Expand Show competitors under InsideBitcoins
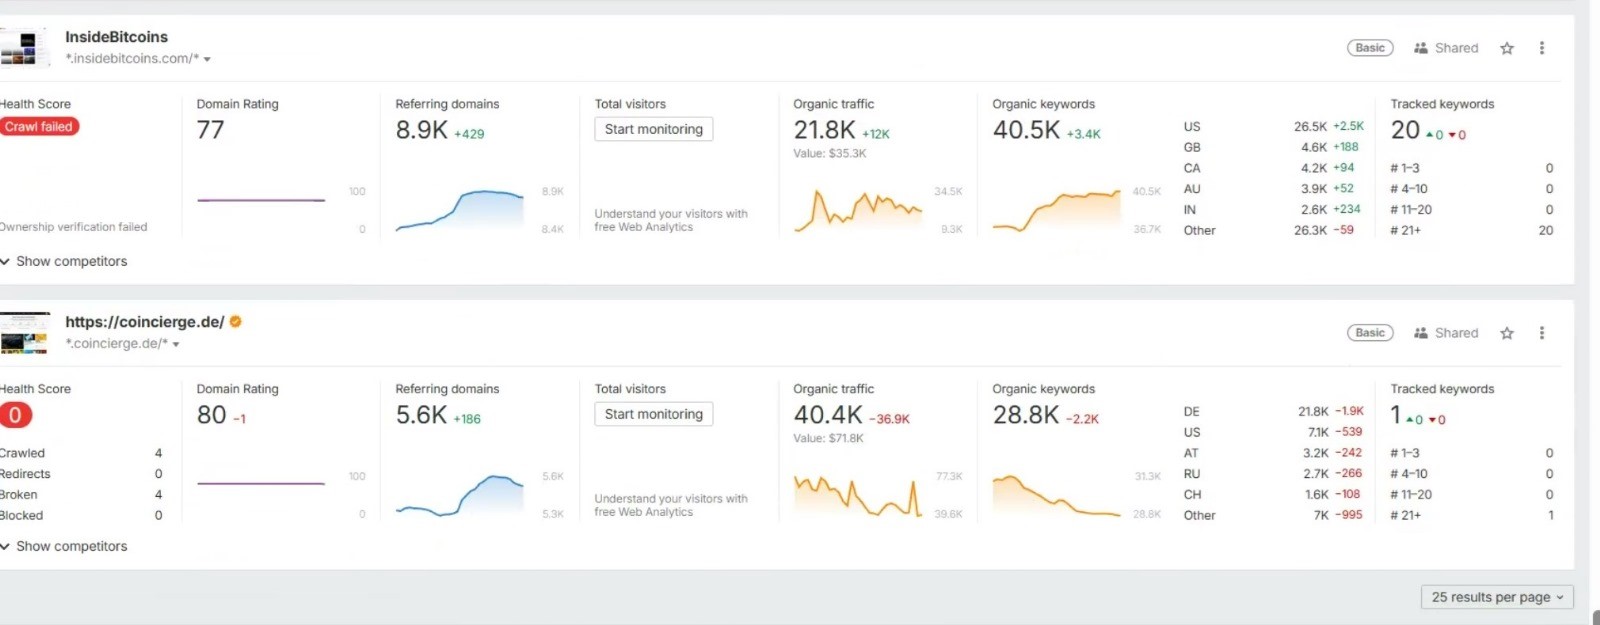The width and height of the screenshot is (1600, 625). click(64, 261)
